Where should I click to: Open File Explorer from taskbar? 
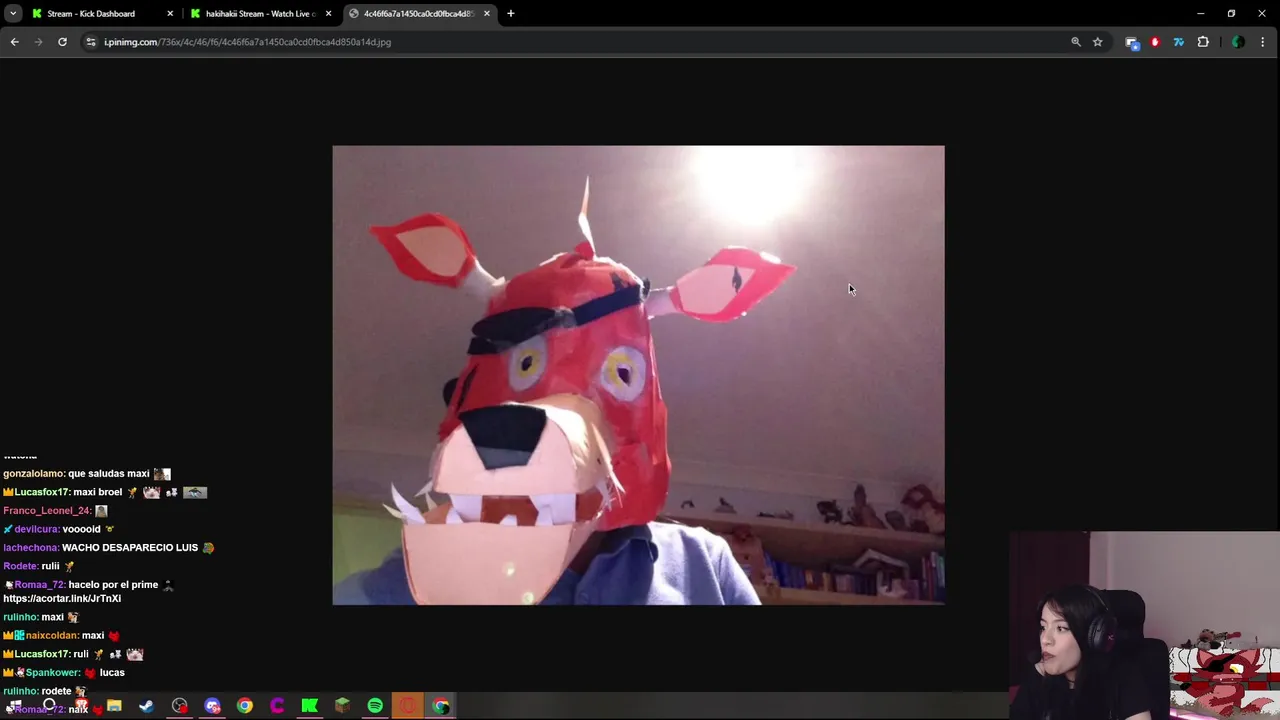click(x=114, y=706)
